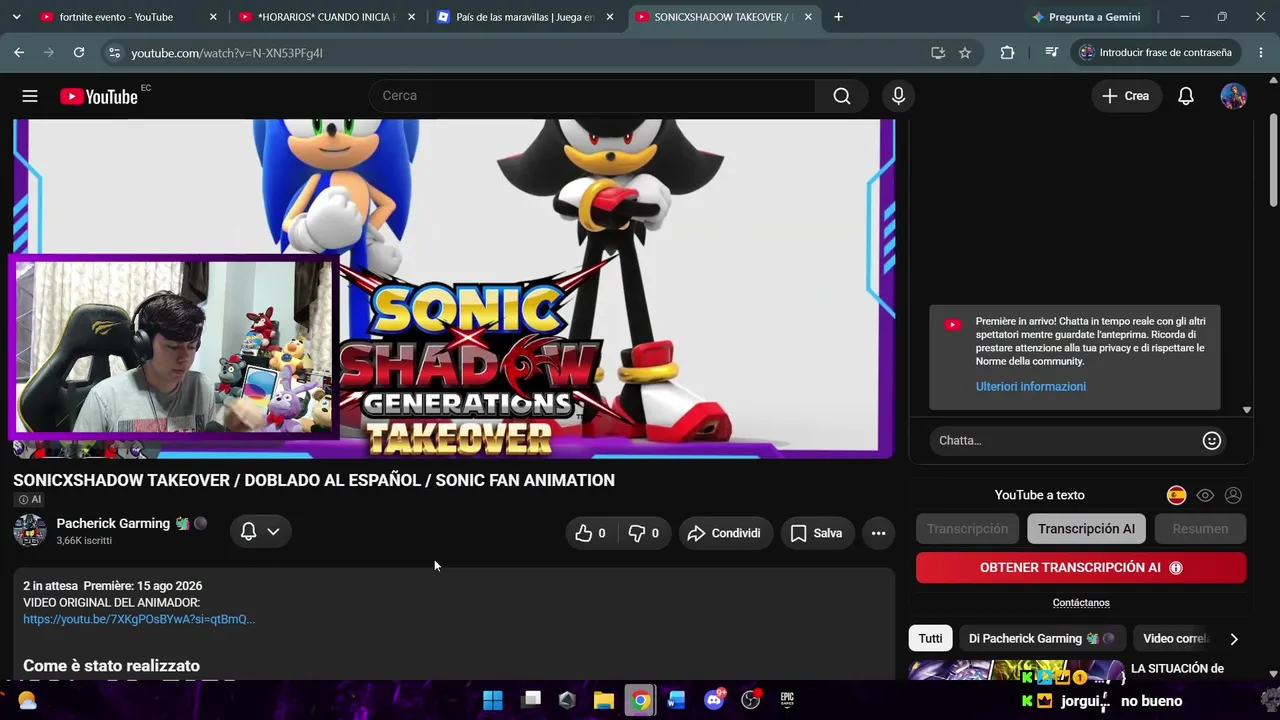
Task: Open a new browser tab
Action: pos(838,17)
